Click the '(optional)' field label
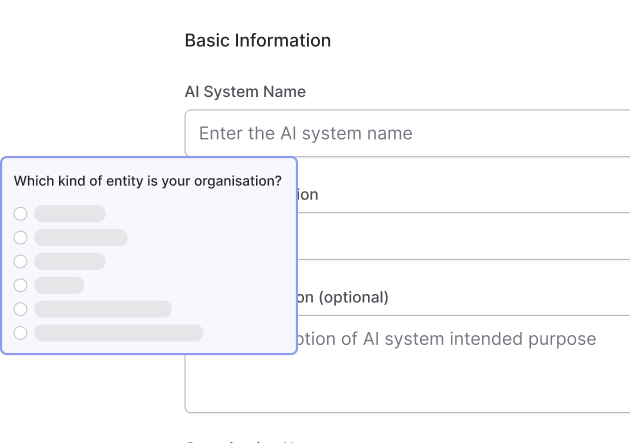This screenshot has height=443, width=630. click(x=343, y=297)
